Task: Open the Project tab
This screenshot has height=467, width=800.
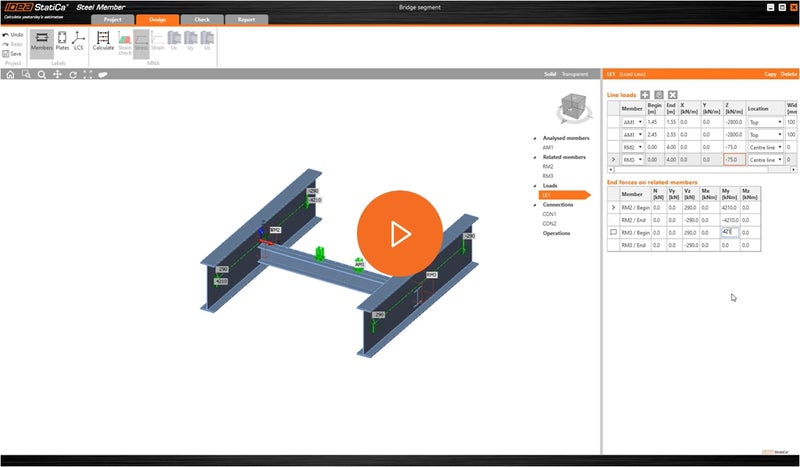Action: (112, 19)
